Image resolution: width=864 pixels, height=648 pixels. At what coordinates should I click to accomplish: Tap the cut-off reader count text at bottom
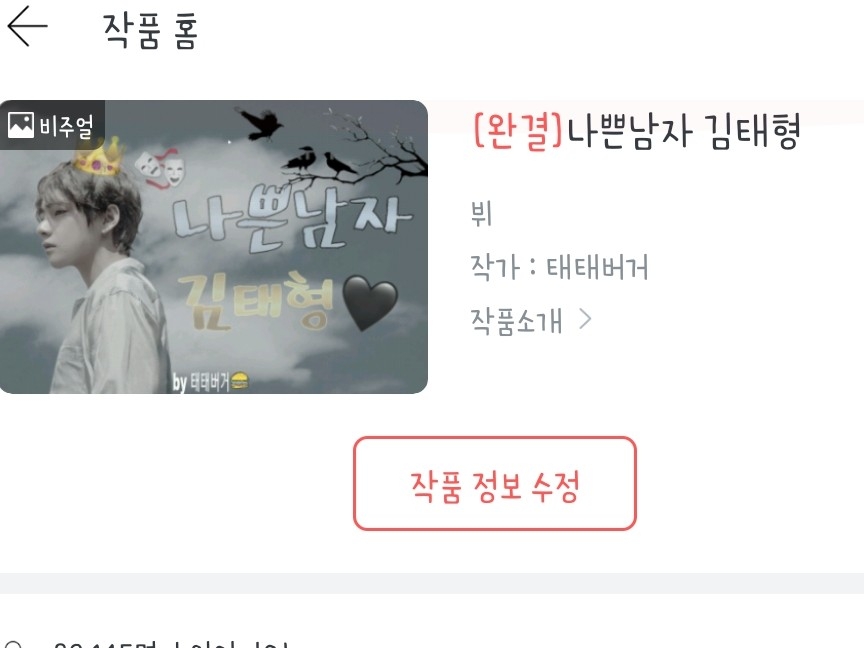pyautogui.click(x=171, y=644)
